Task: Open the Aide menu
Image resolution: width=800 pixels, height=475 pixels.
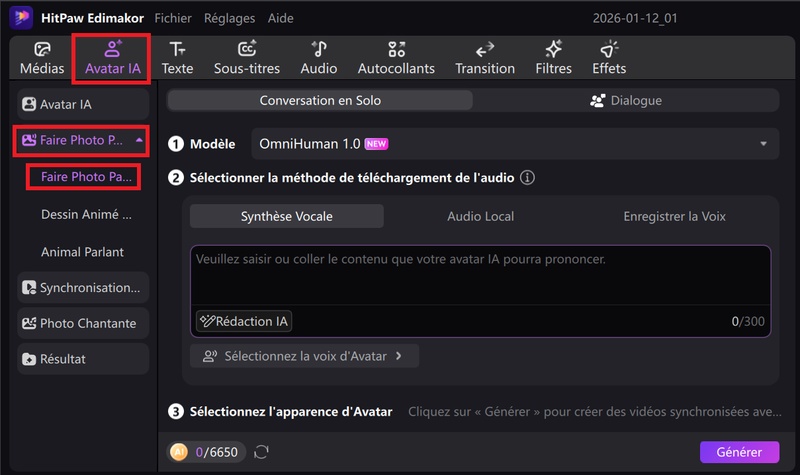Action: 281,18
